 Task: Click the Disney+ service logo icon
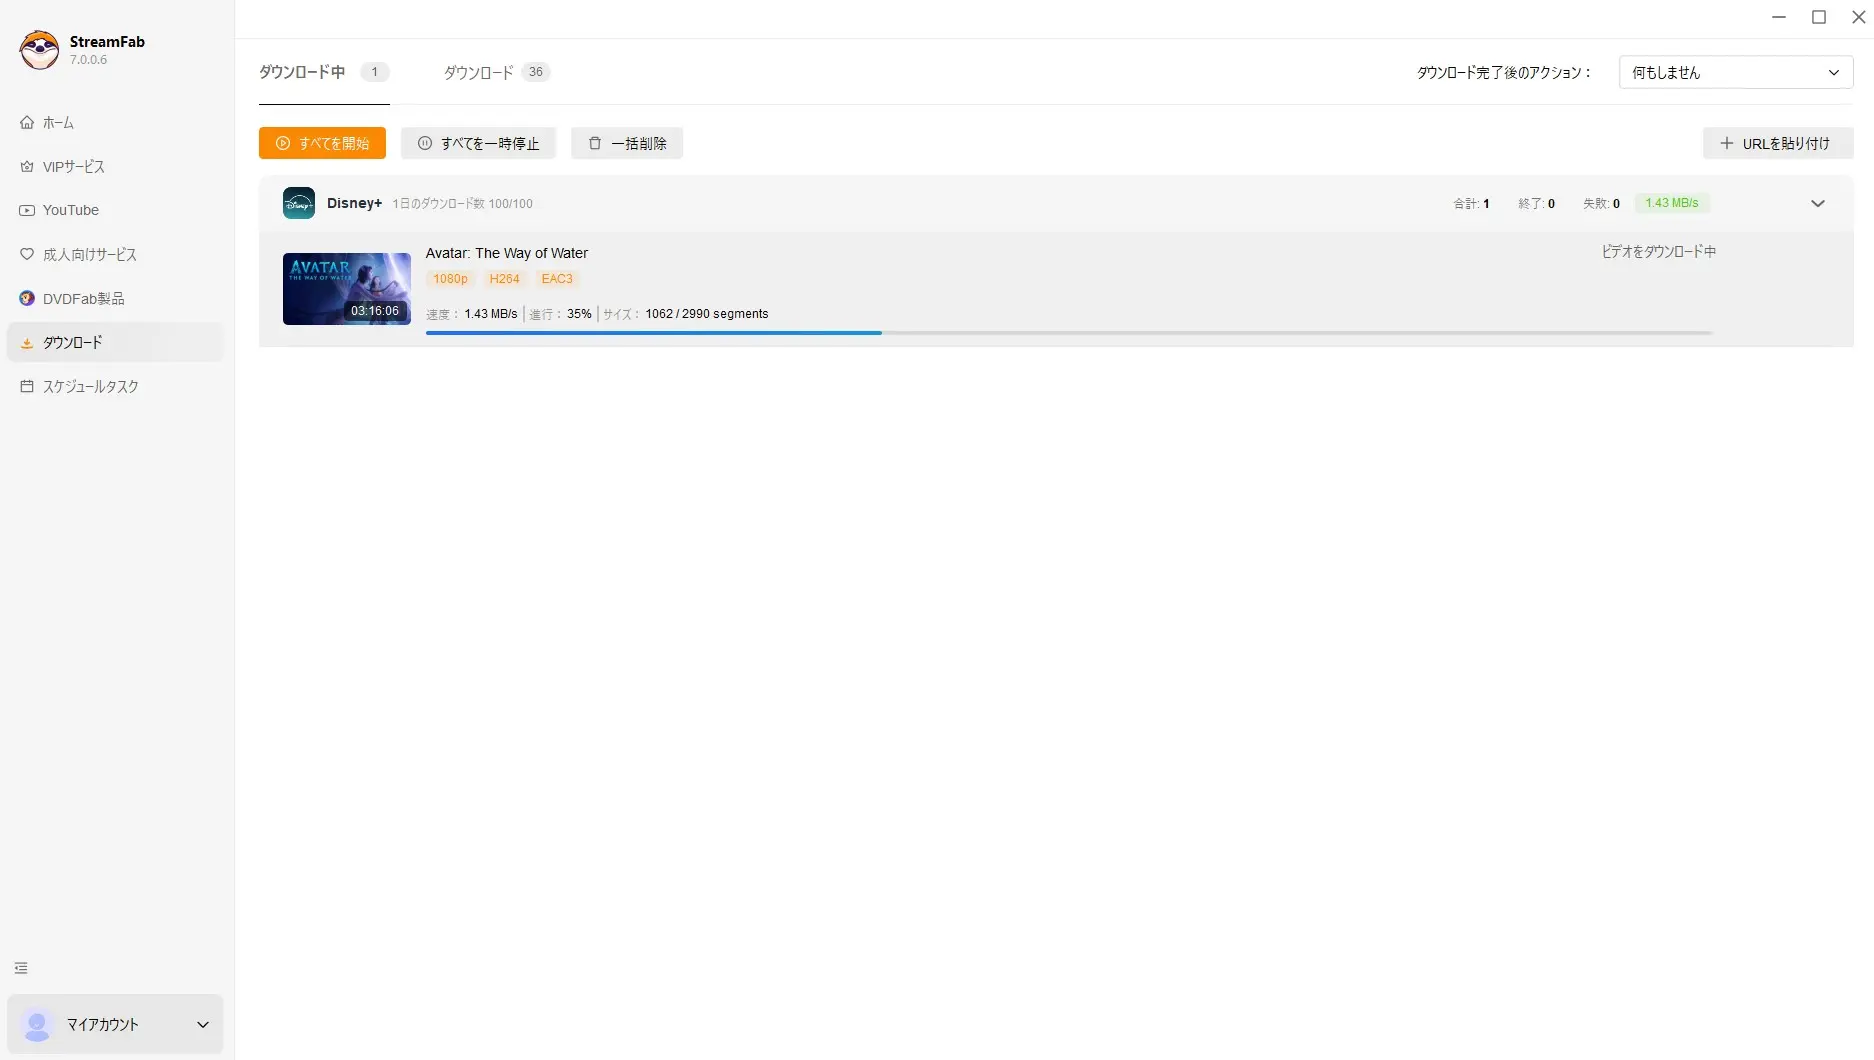click(x=299, y=203)
